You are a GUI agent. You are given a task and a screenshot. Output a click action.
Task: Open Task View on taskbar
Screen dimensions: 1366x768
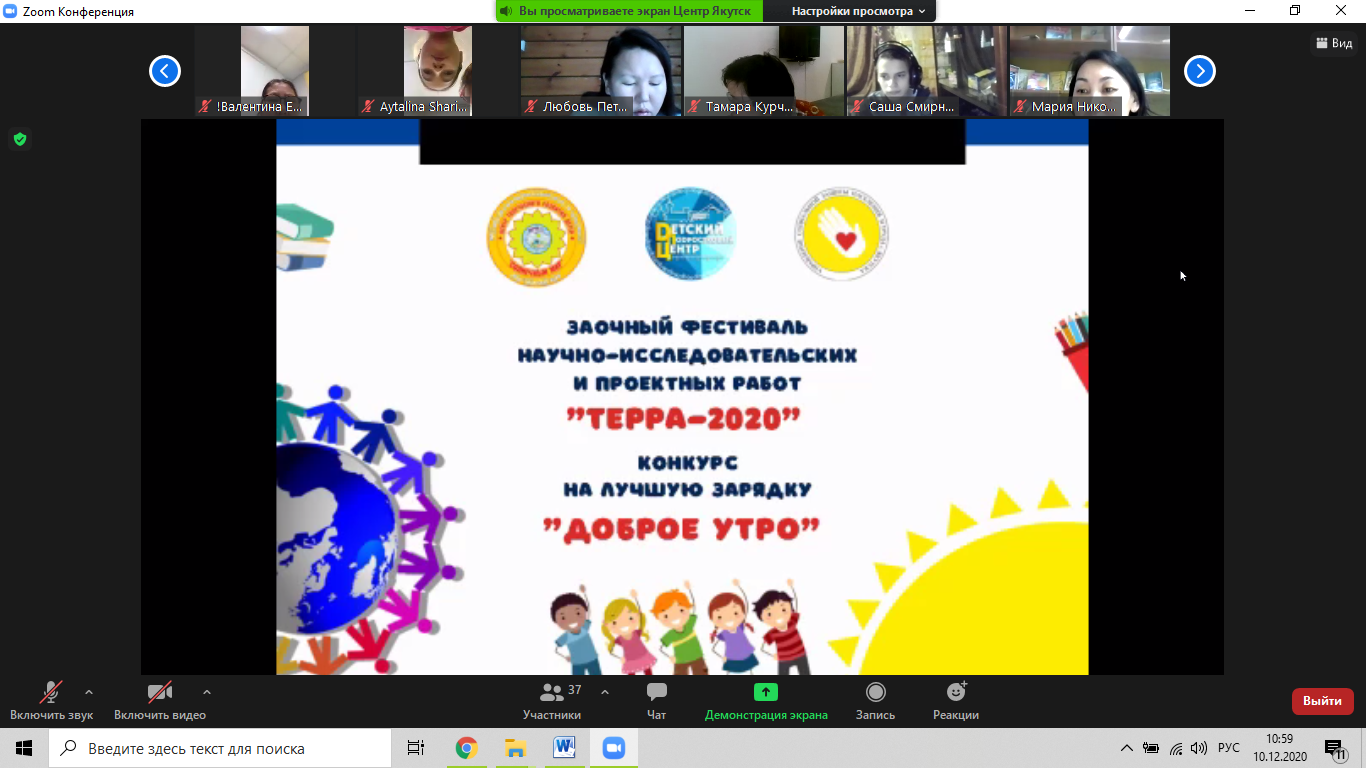pyautogui.click(x=416, y=748)
